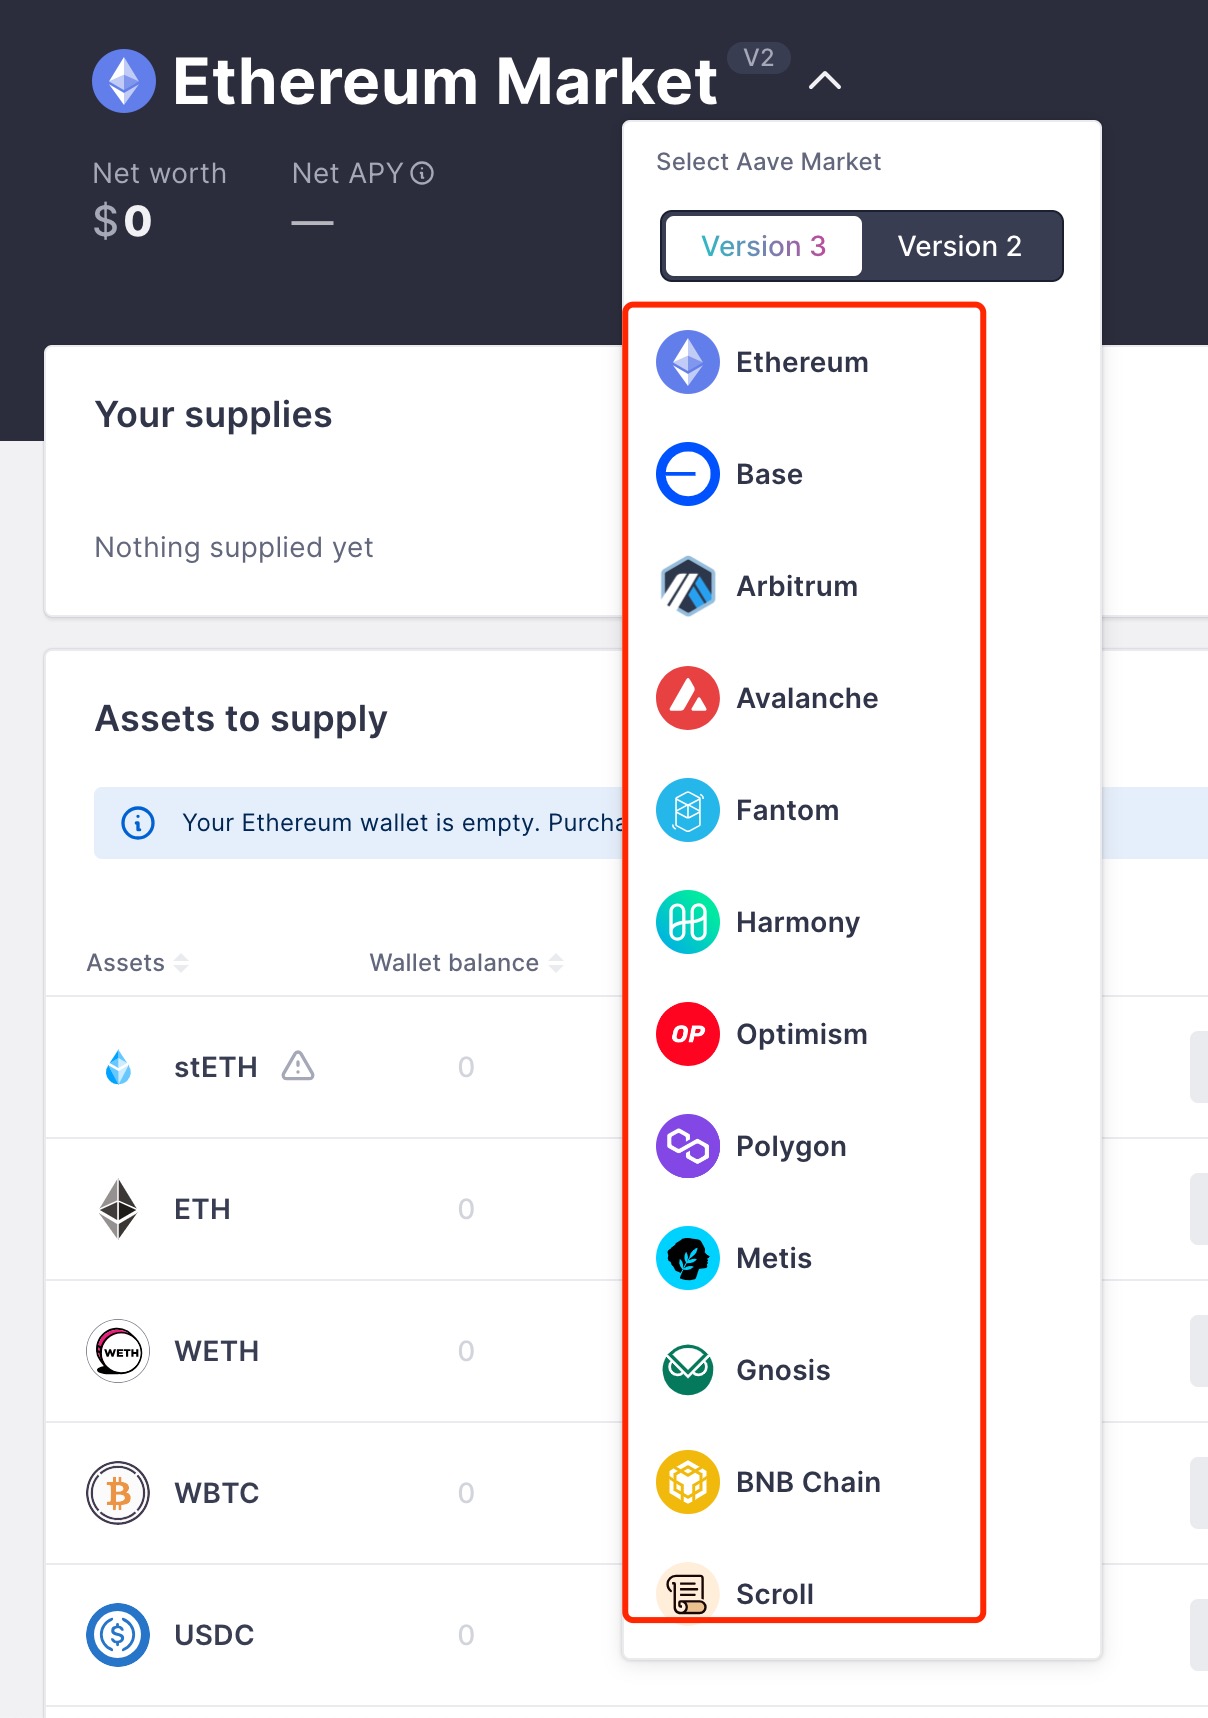Choose BNB Chain market
The image size is (1208, 1718).
point(807,1482)
